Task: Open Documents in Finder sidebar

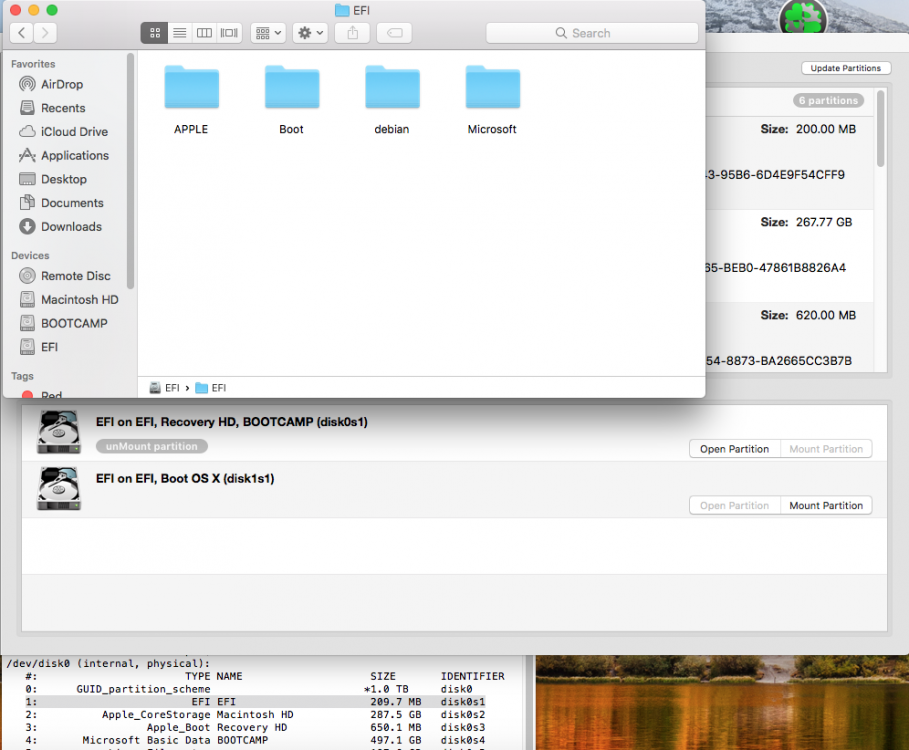Action: pos(72,203)
